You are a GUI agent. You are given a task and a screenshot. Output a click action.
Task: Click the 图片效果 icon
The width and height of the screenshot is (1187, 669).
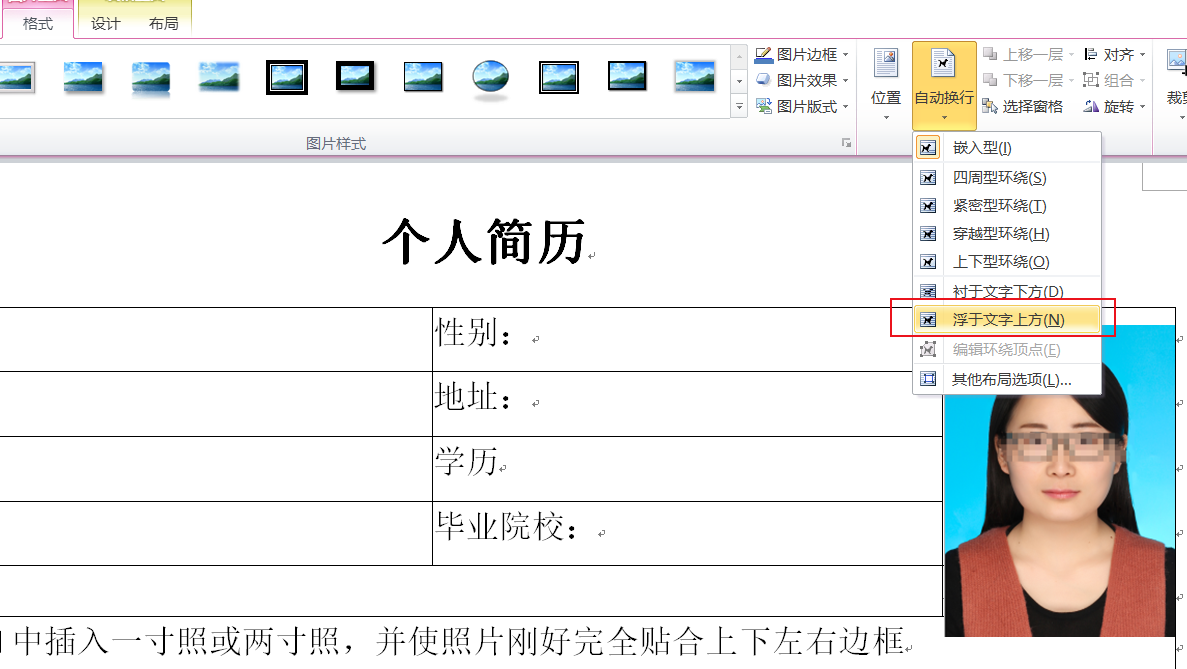coord(764,80)
